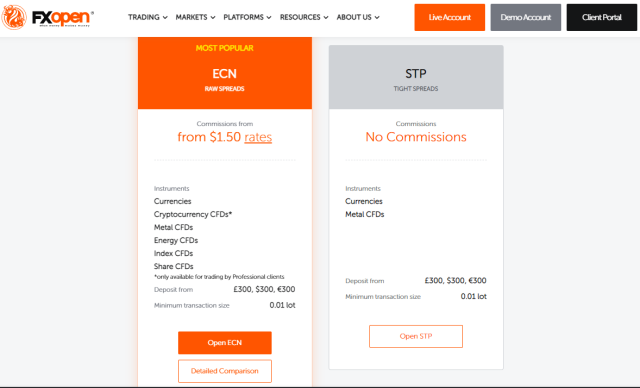
Task: Open the TRADING navigation menu item
Action: click(144, 17)
